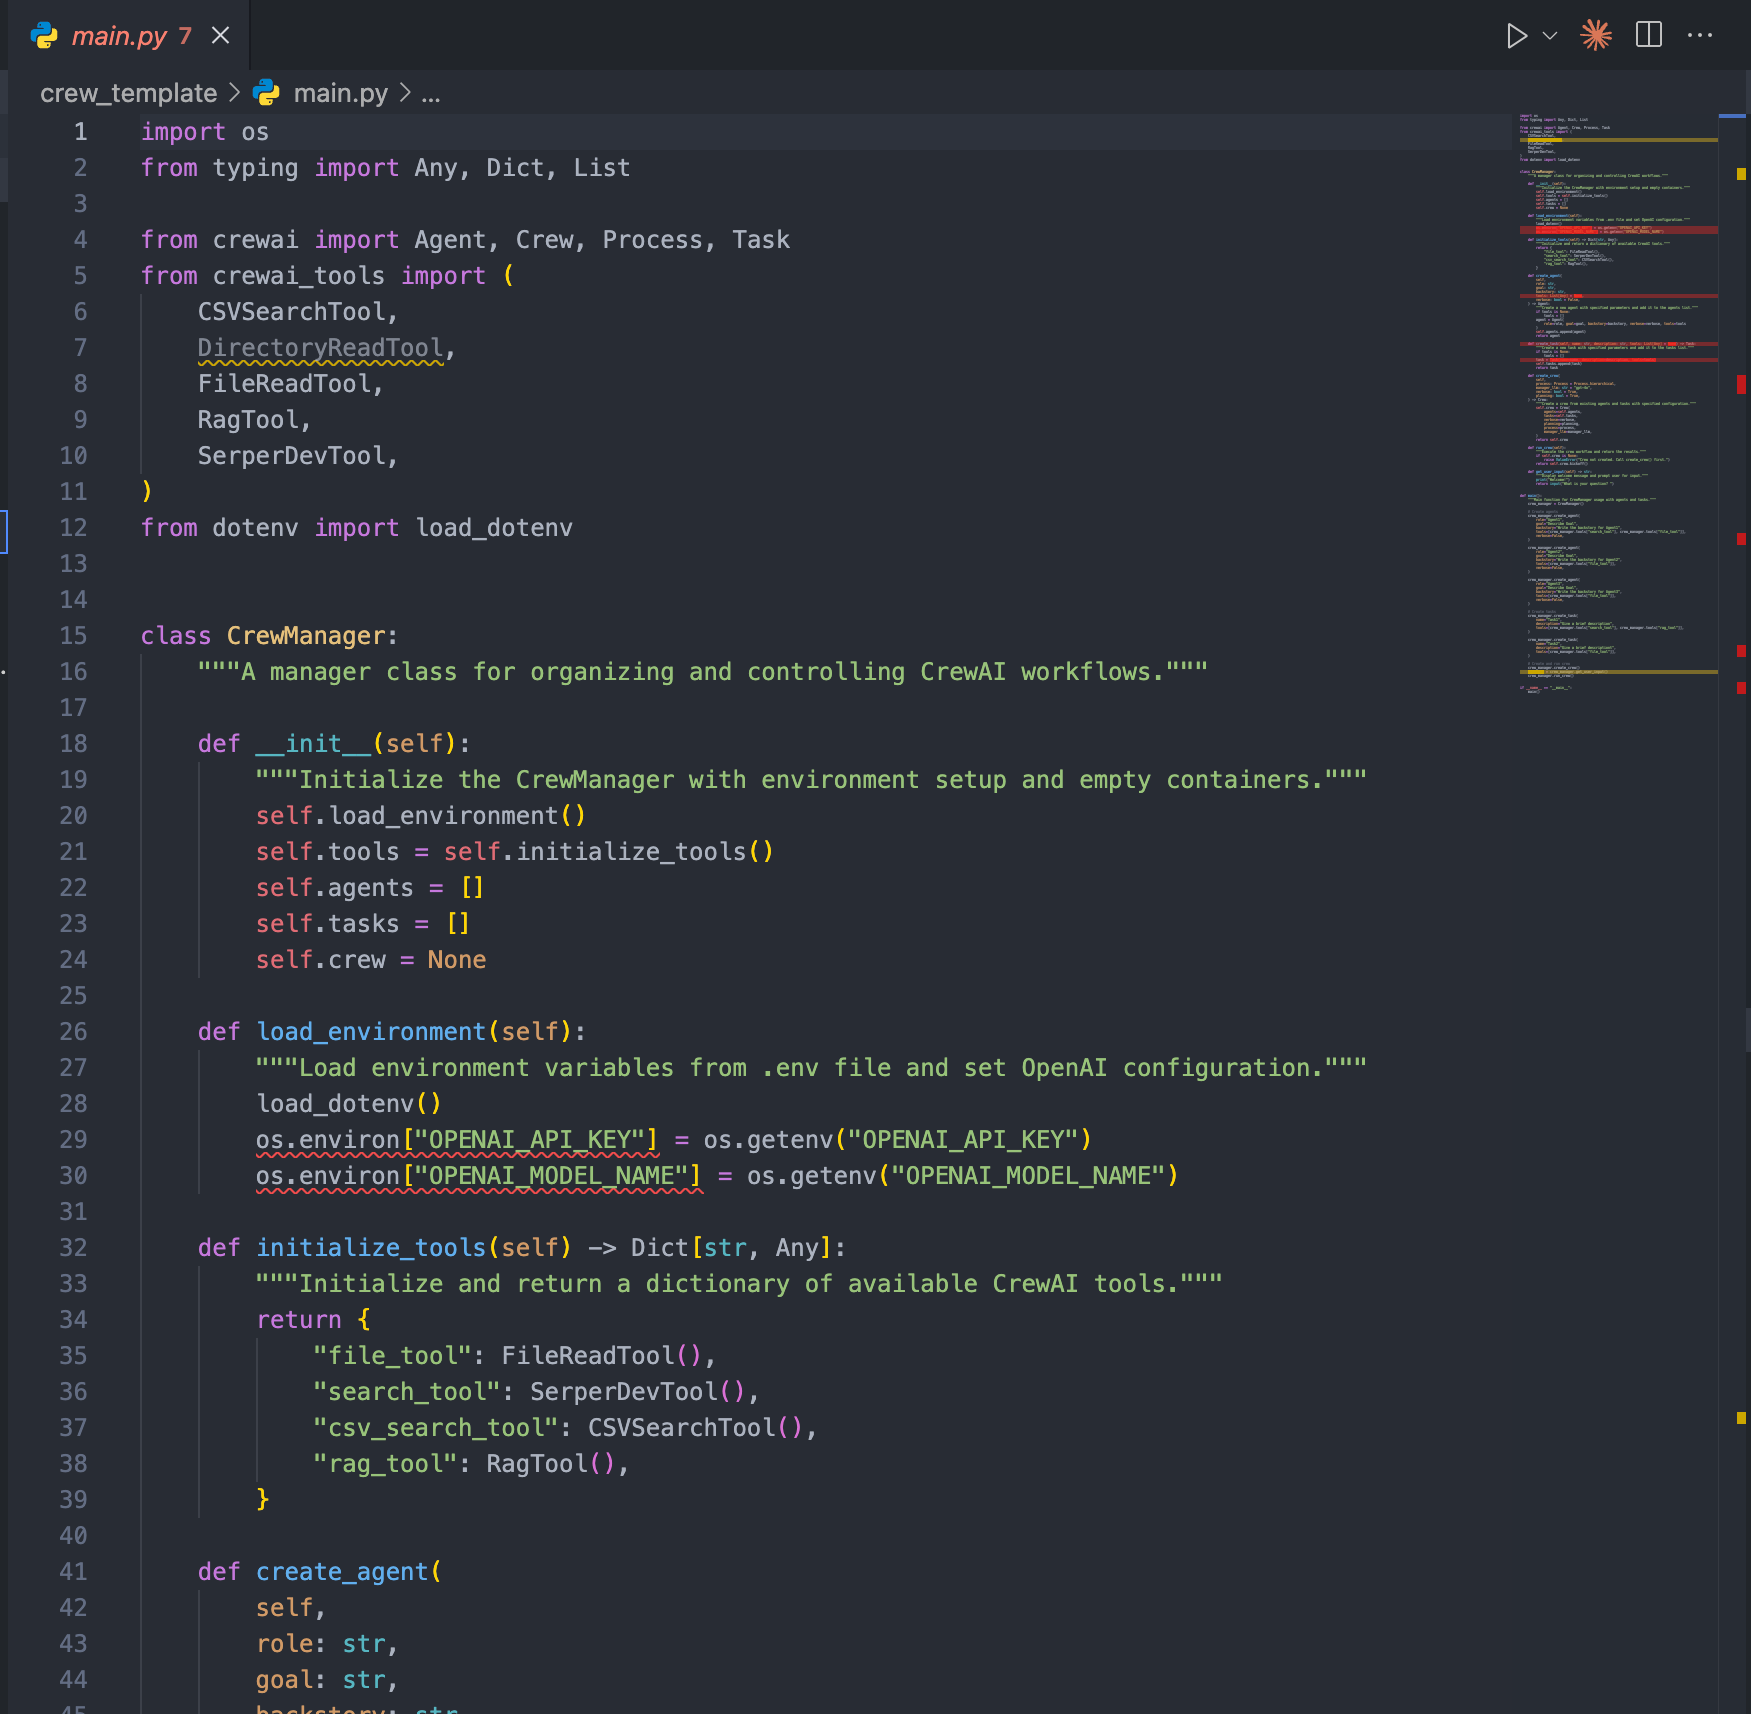Click main.py in the breadcrumb path
Viewport: 1751px width, 1714px height.
point(340,93)
